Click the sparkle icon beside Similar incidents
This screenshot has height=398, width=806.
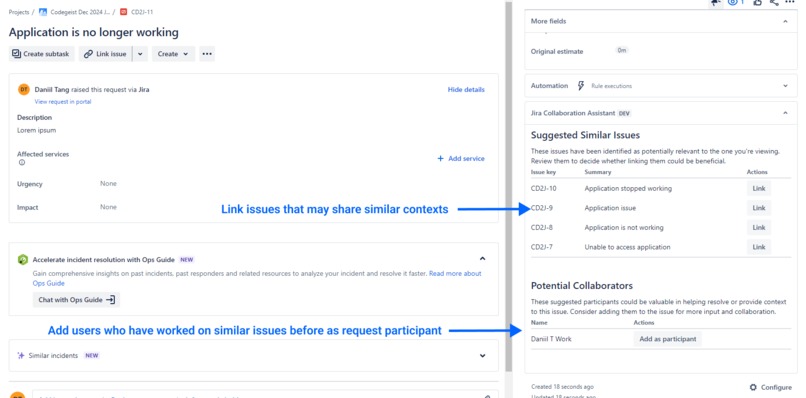pos(21,355)
